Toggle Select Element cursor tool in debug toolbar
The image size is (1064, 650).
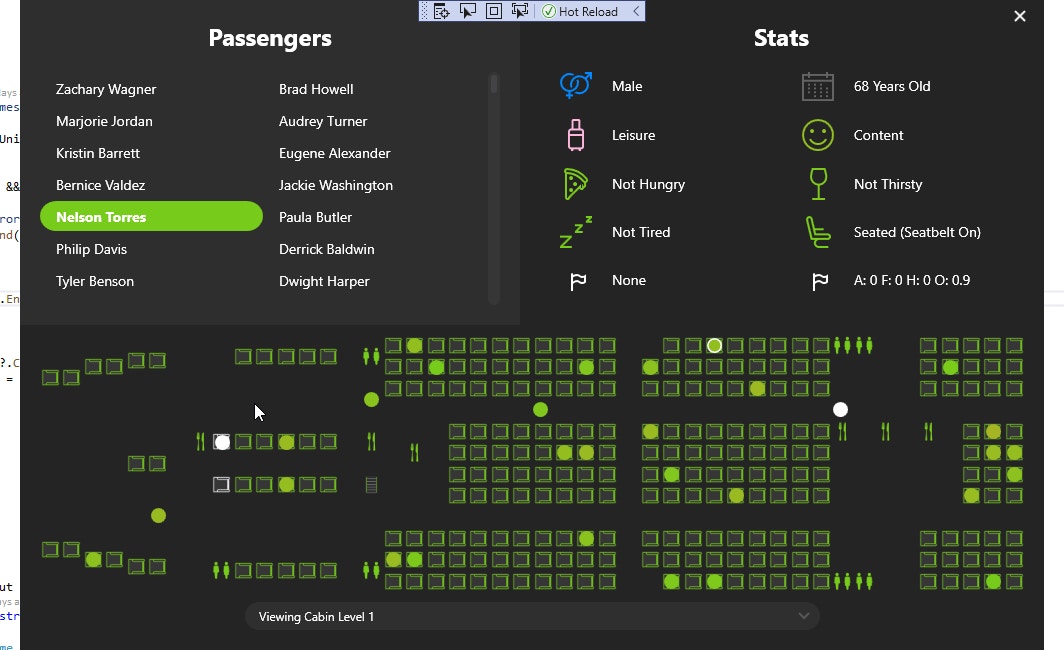point(467,11)
